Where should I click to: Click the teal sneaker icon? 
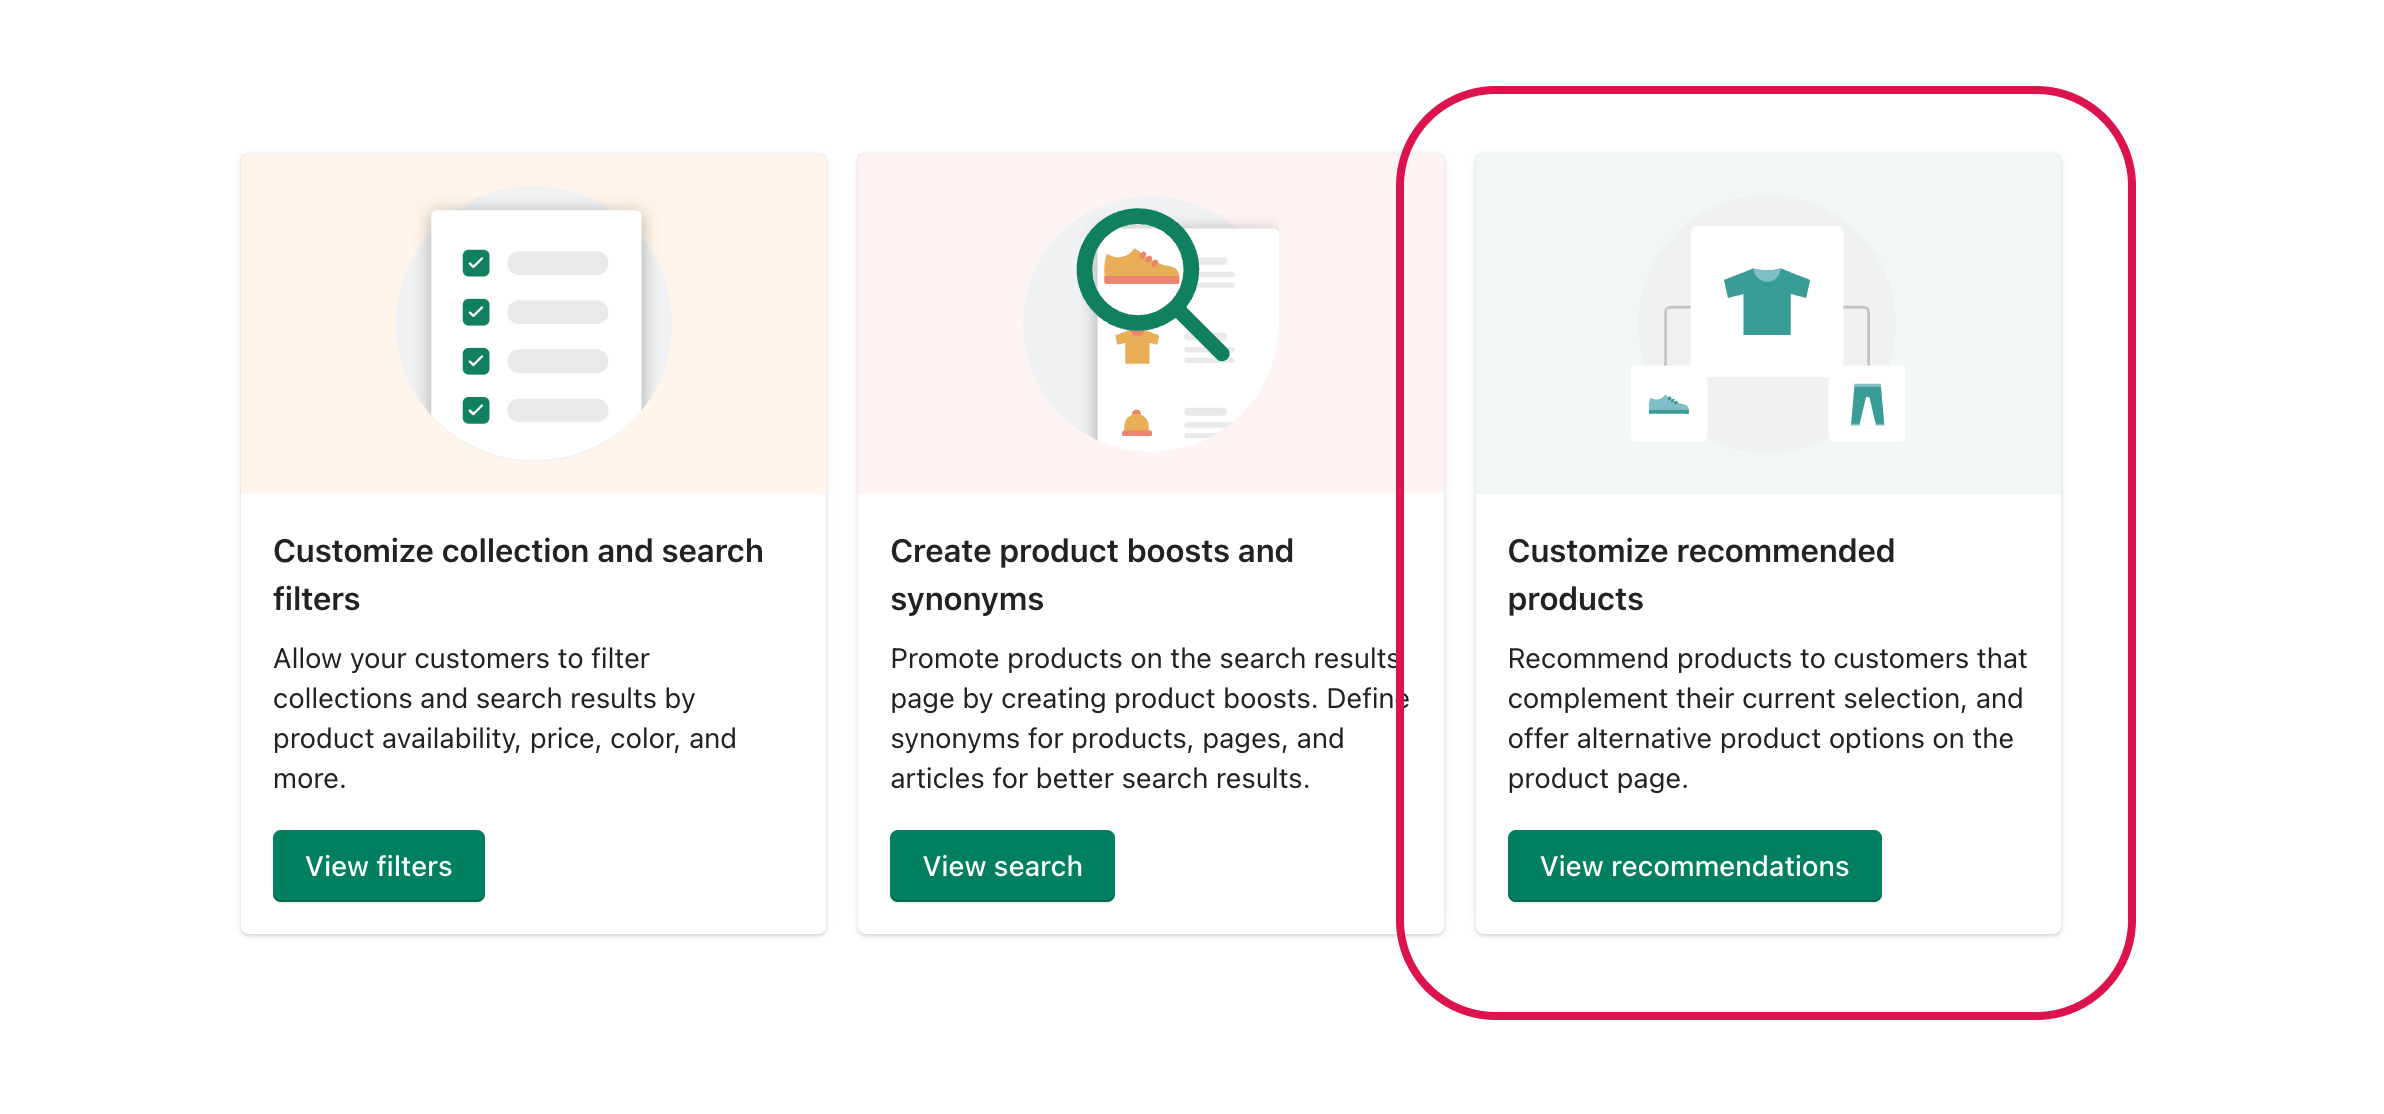(1668, 404)
